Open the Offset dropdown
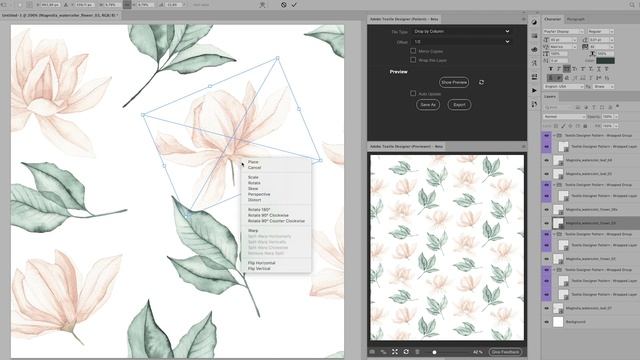640x360 pixels. click(x=461, y=42)
